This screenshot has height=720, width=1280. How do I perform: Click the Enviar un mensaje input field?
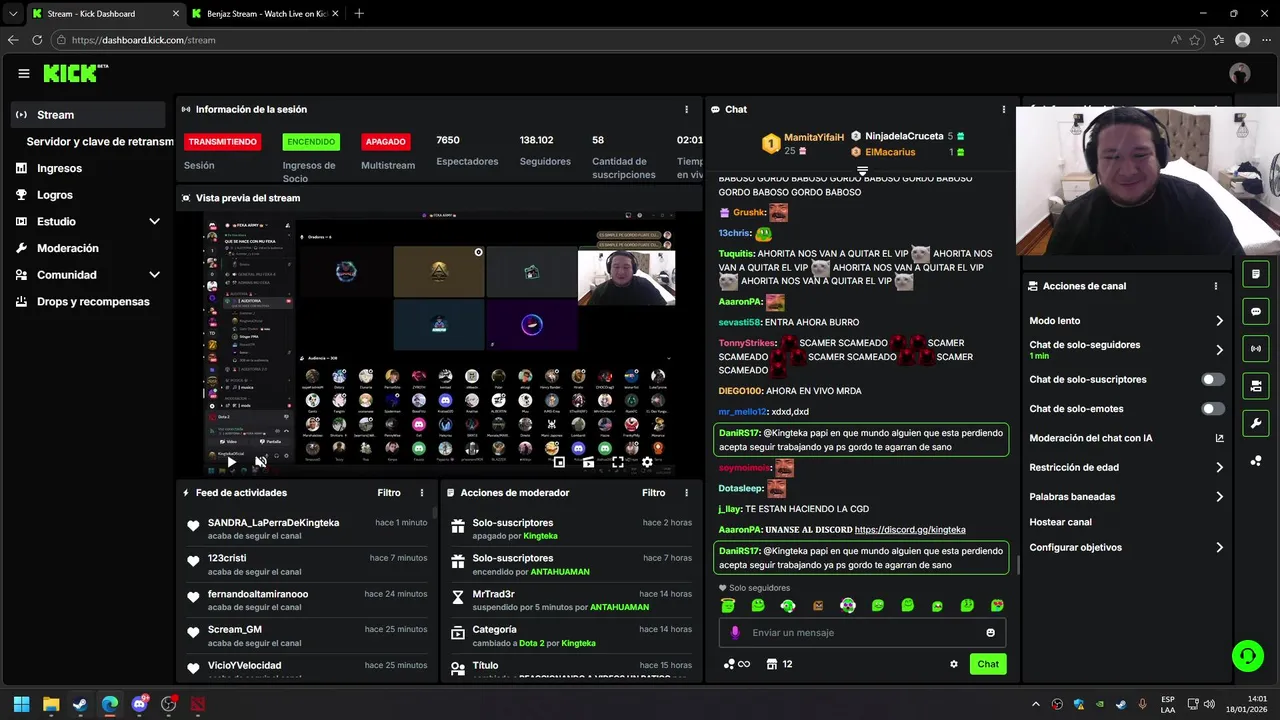click(x=862, y=632)
